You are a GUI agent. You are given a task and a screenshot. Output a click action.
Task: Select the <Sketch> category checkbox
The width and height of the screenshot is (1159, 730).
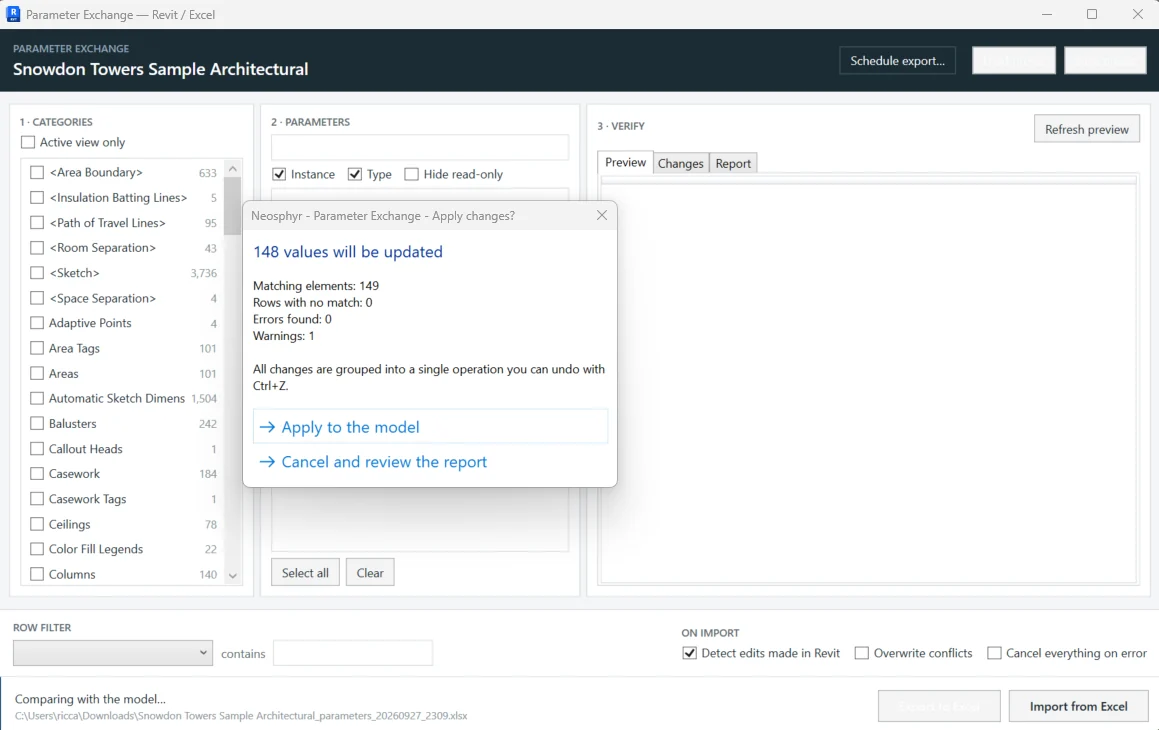point(37,273)
